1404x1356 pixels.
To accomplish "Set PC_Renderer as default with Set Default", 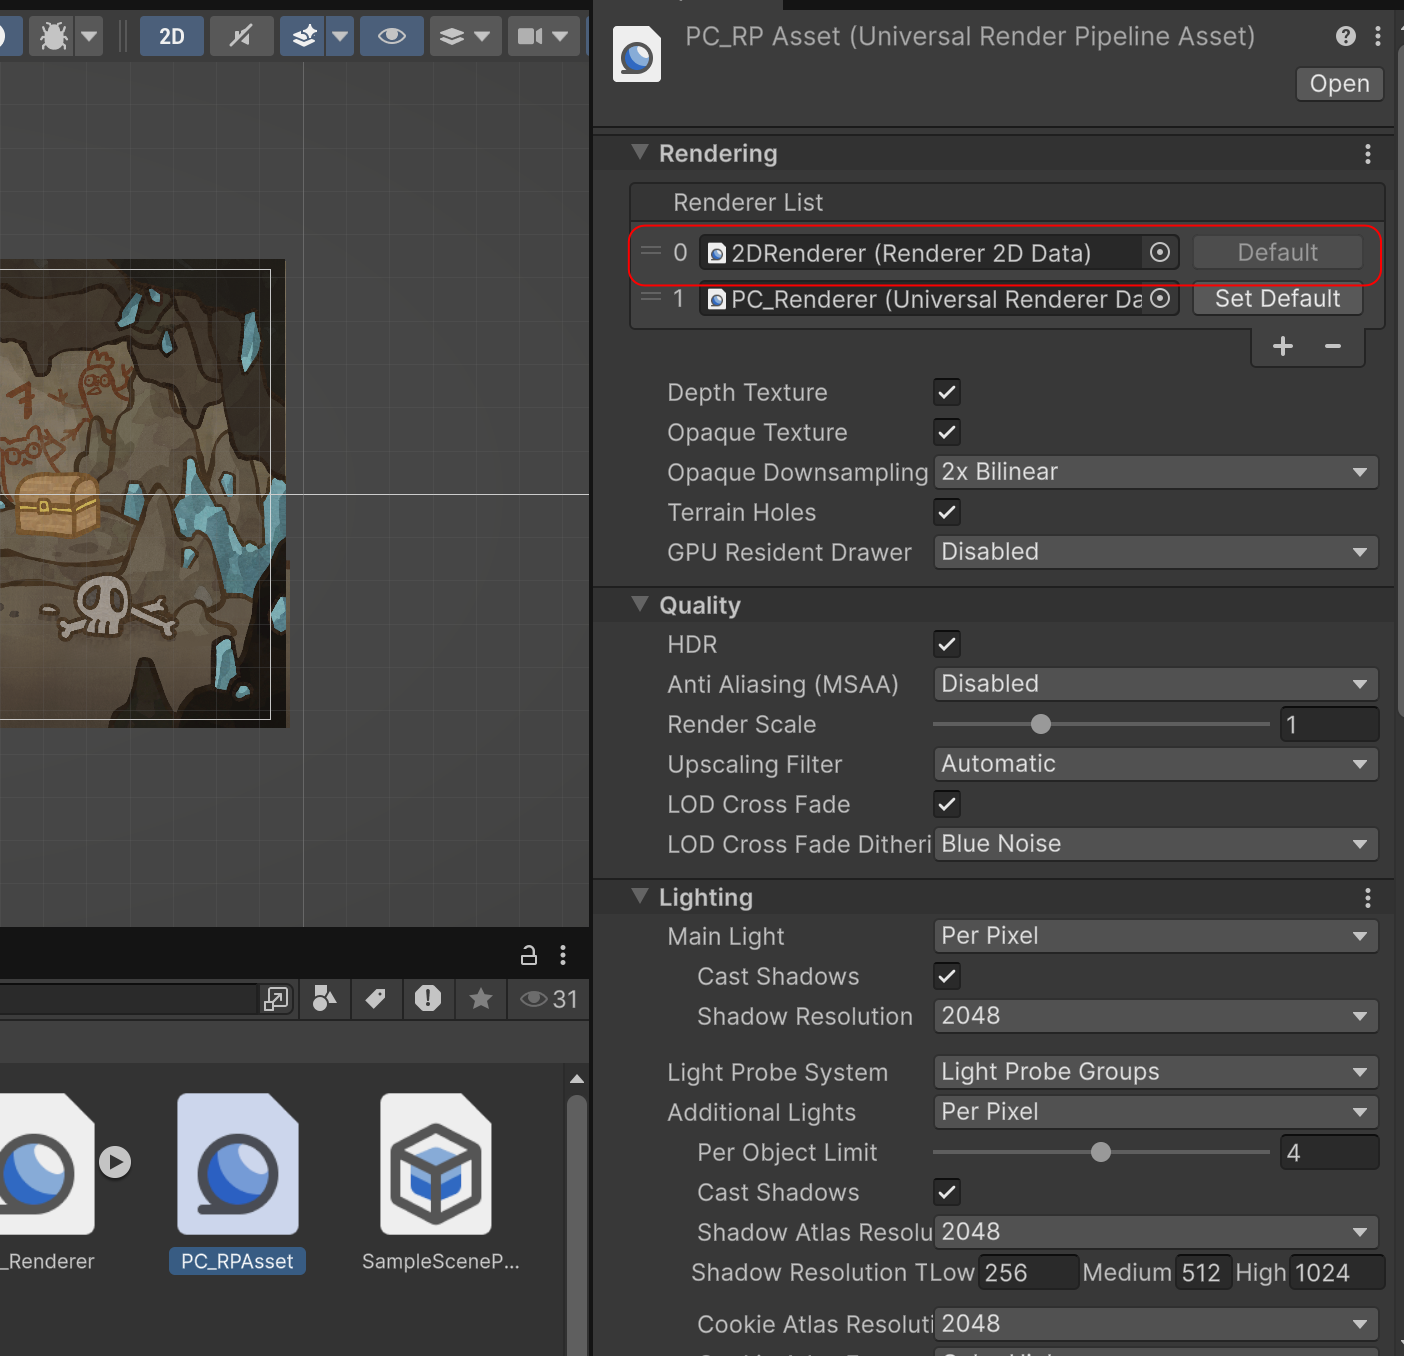I will tap(1278, 299).
